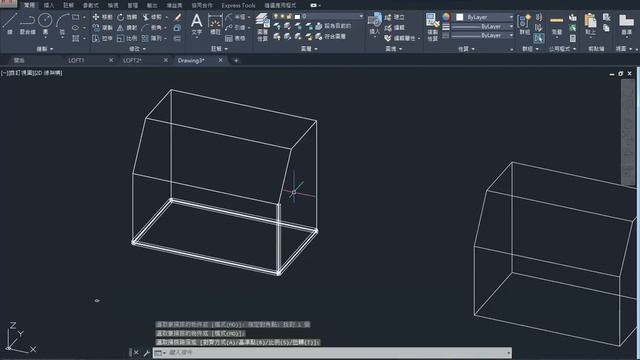The image size is (640, 360).
Task: Expand the Block (圖塊) panel
Action: (393, 49)
